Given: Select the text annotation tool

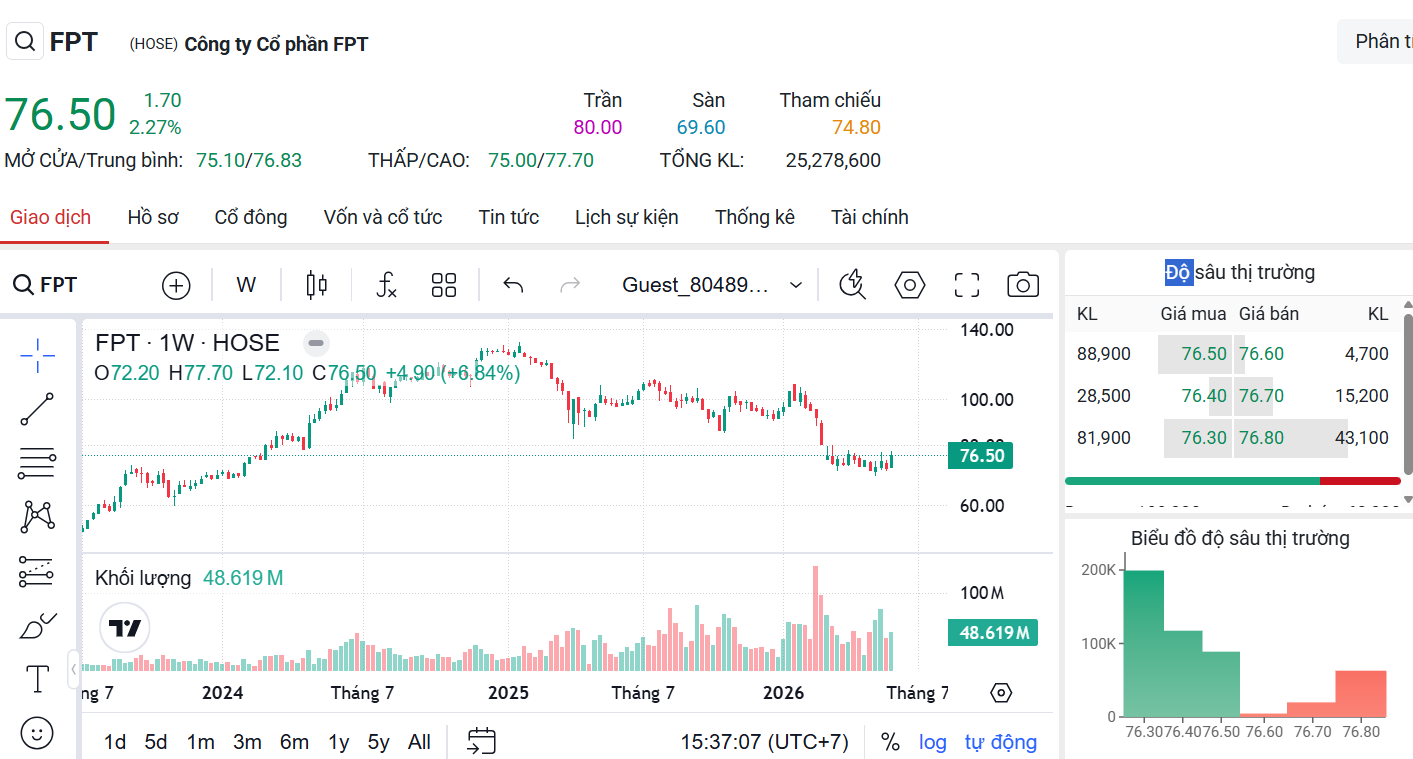Looking at the screenshot, I should (38, 679).
